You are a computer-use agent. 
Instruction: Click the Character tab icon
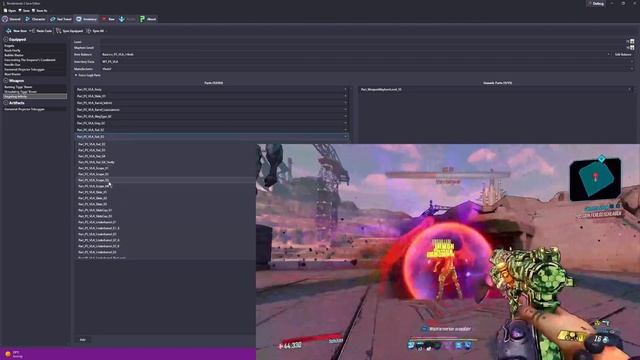point(27,19)
